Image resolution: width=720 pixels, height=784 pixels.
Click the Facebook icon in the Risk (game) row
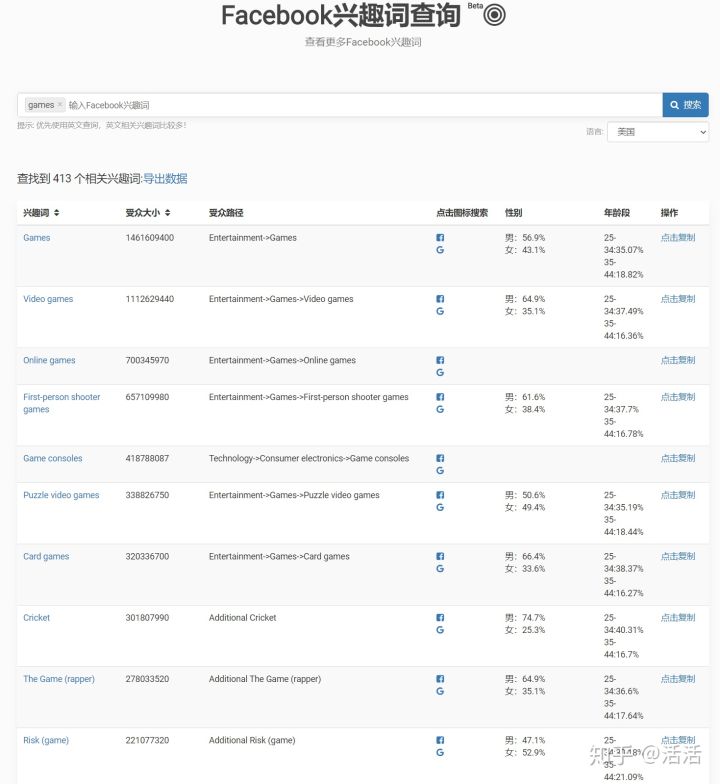440,740
